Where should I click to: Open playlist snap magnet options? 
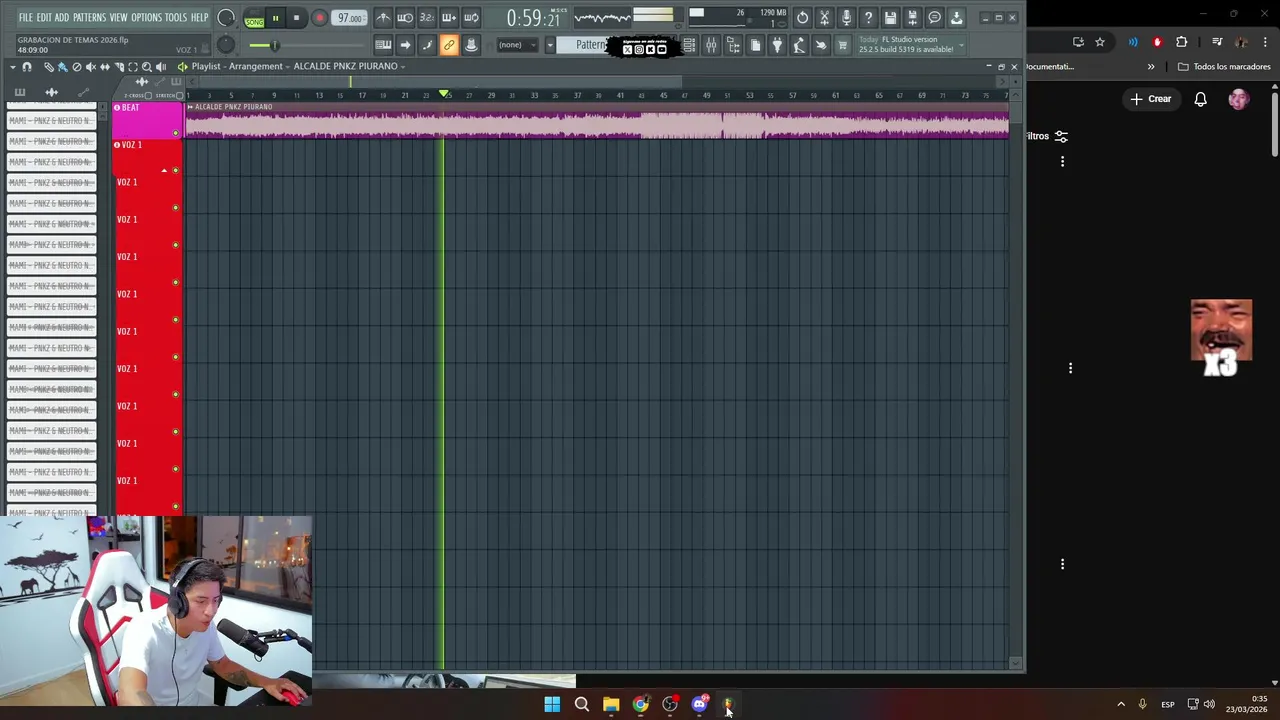click(27, 67)
